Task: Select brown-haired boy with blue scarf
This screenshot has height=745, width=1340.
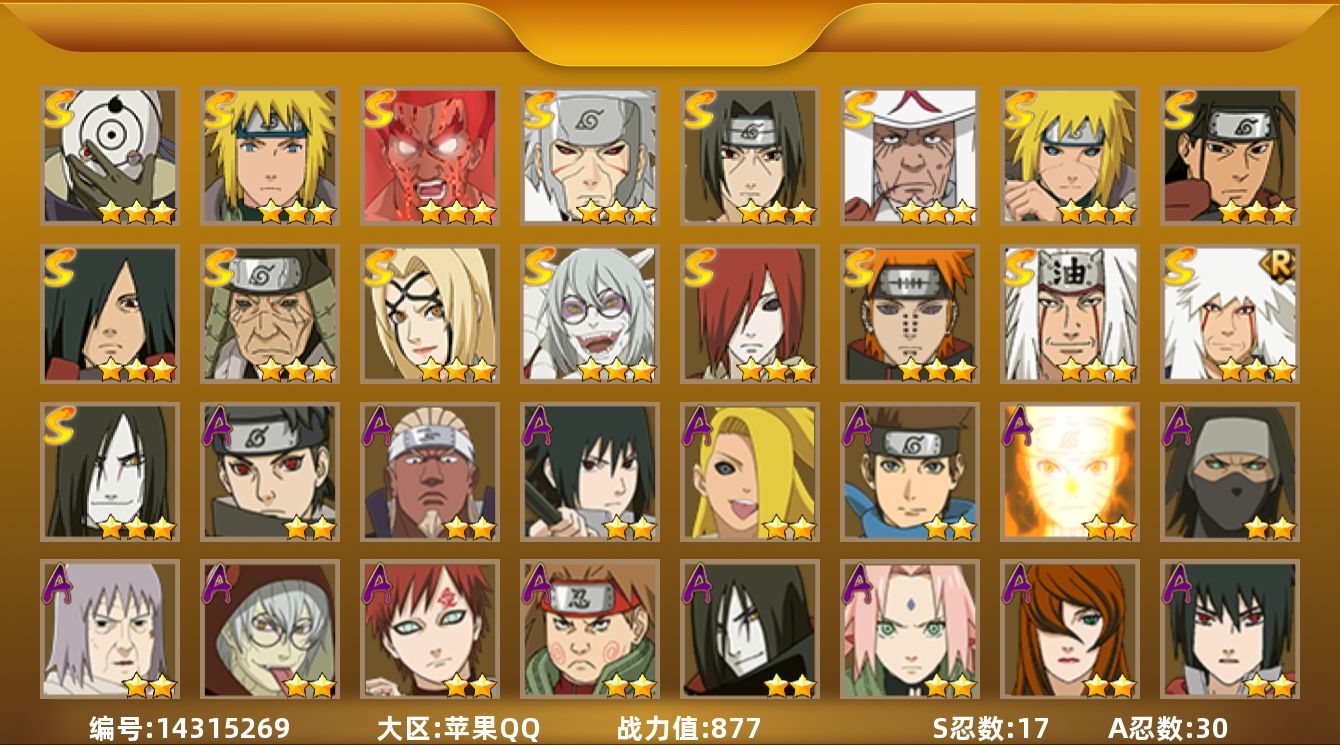Action: 910,472
